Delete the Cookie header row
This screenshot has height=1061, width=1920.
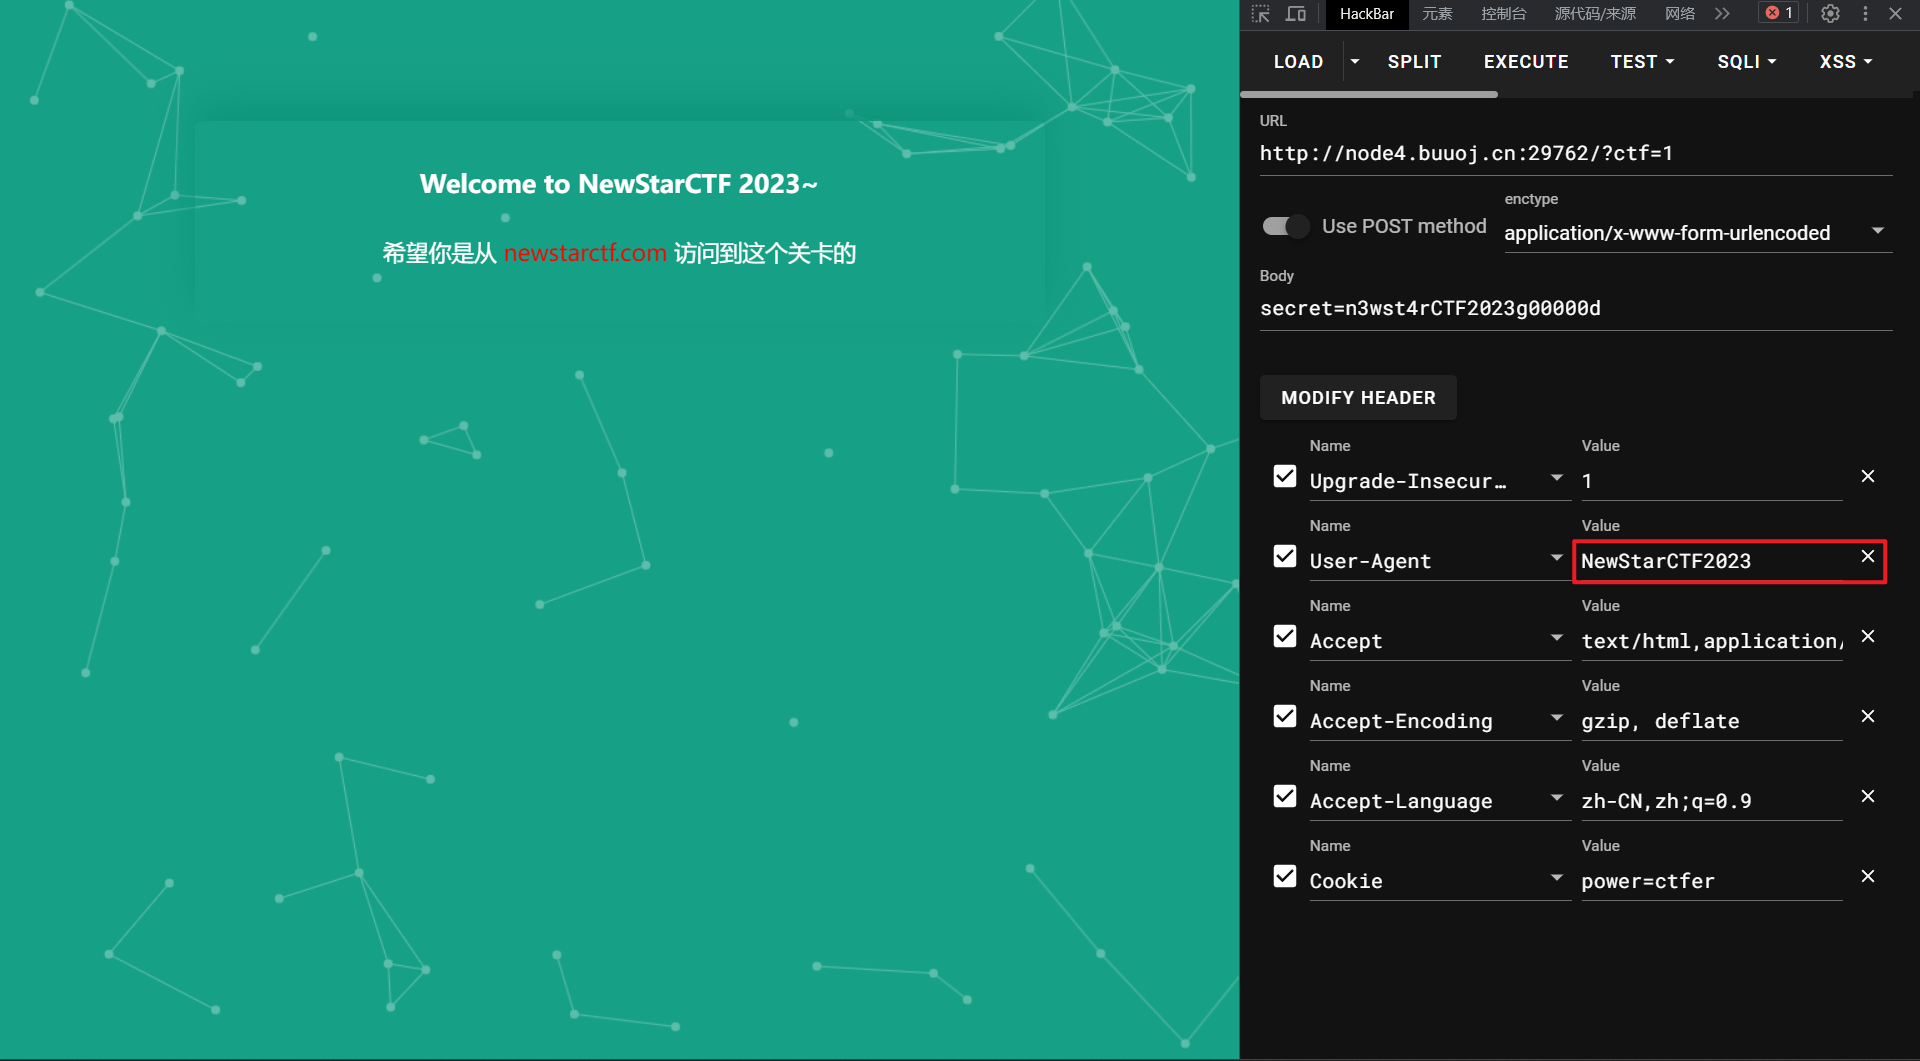pos(1867,877)
